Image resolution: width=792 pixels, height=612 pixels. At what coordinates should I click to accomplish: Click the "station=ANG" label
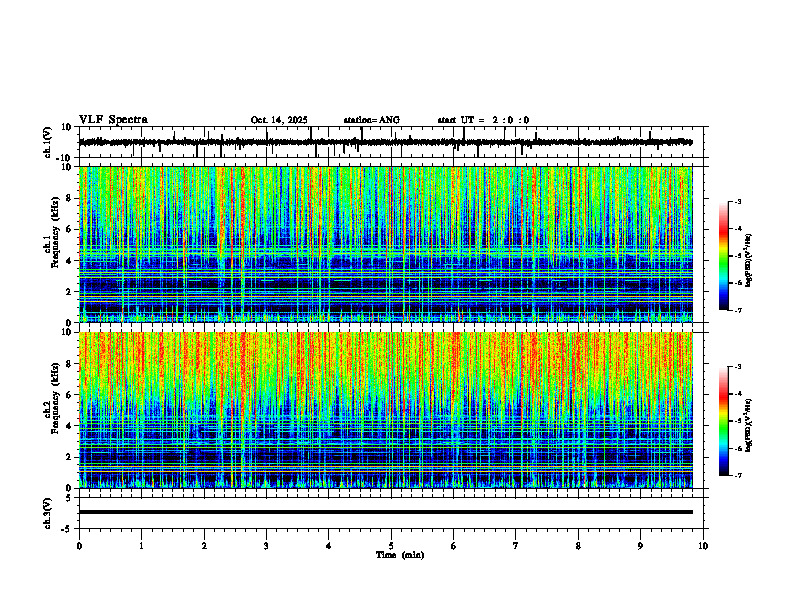pos(372,120)
